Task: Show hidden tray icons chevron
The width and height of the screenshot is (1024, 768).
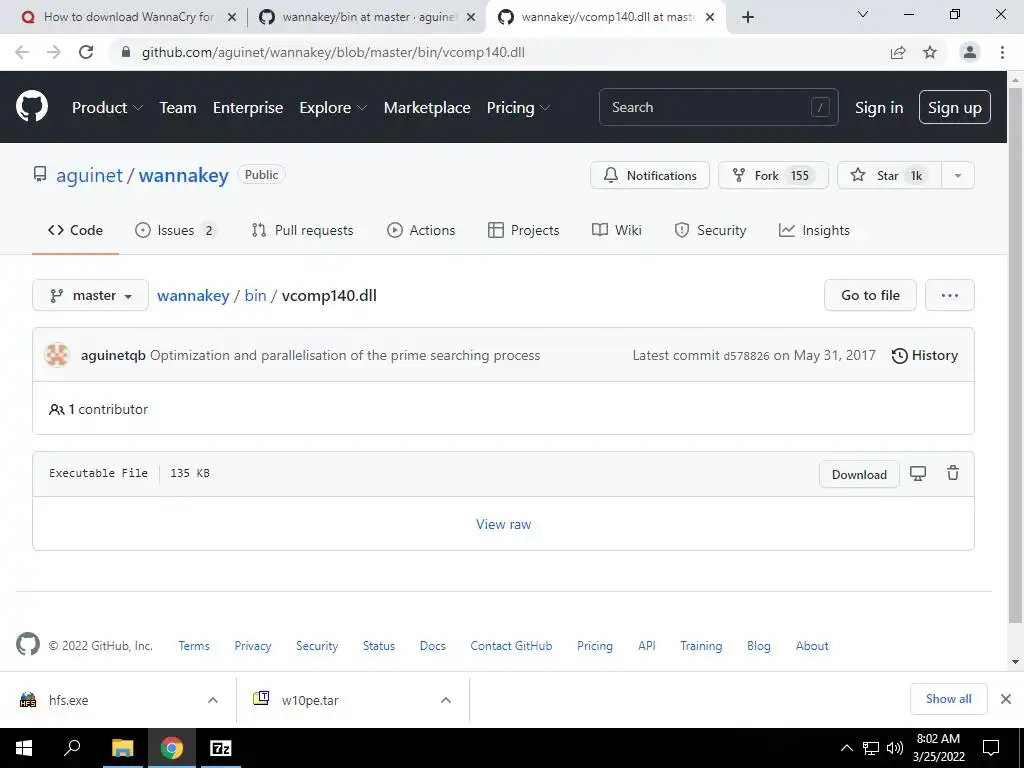Action: (846, 748)
